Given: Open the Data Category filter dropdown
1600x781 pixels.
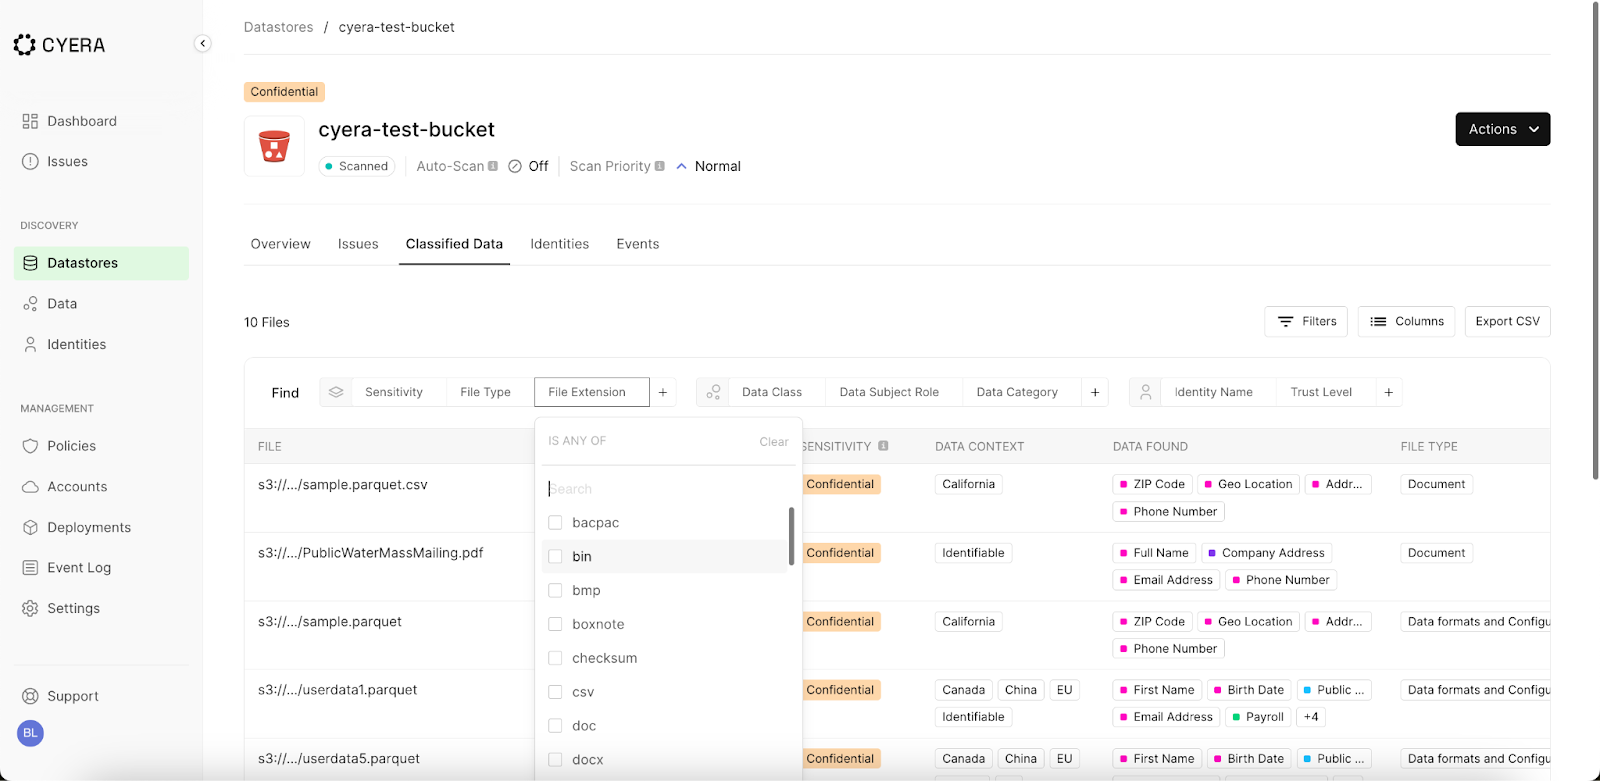Looking at the screenshot, I should click(x=1017, y=392).
